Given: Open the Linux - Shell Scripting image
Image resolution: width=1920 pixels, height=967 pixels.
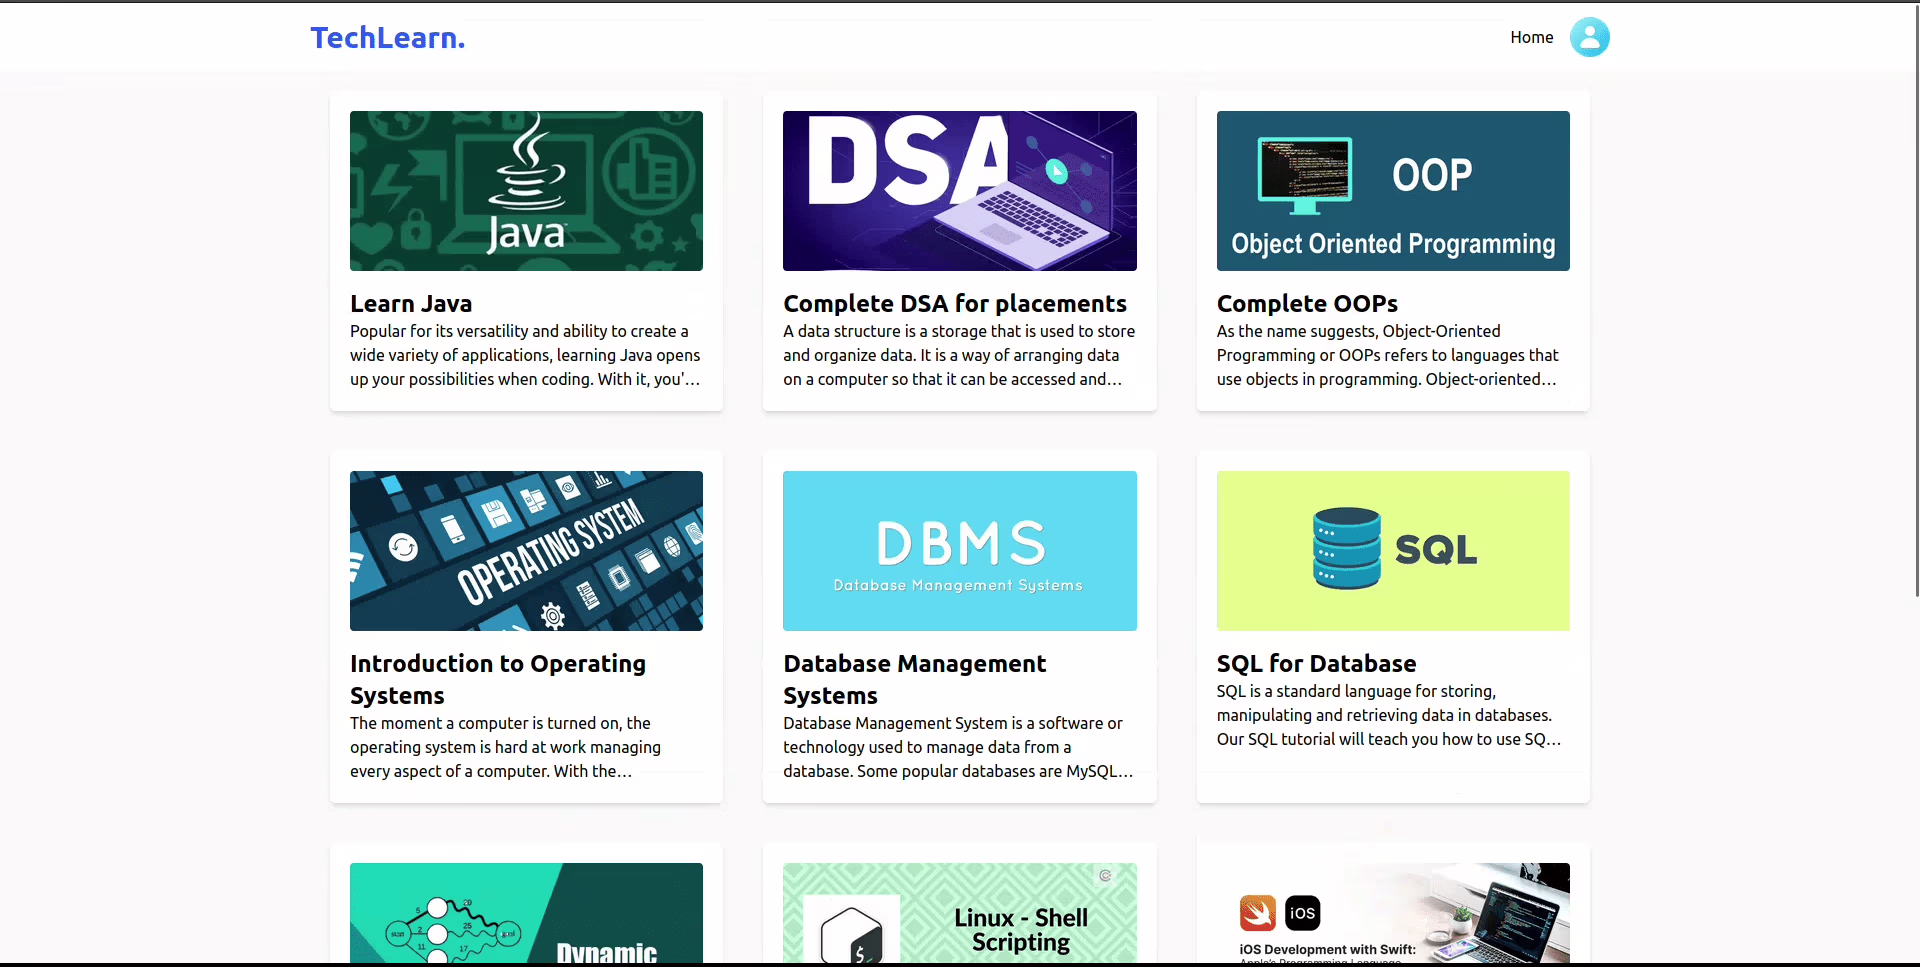Looking at the screenshot, I should (x=960, y=913).
